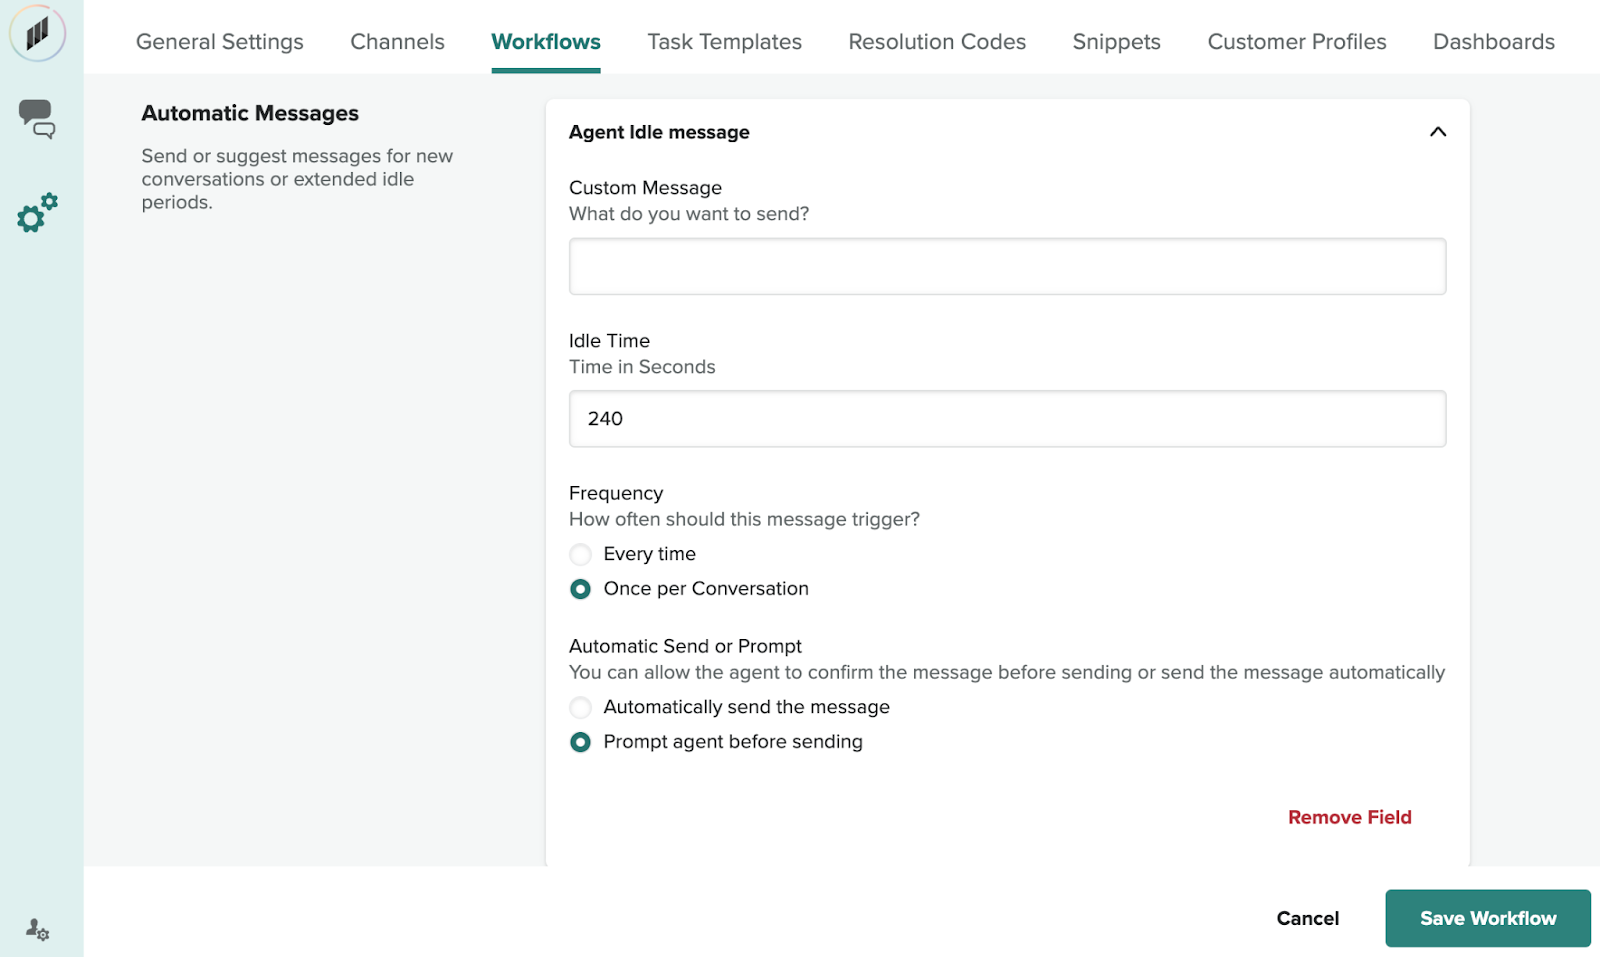Screen dimensions: 1600x957
Task: Click the Save Workflow button
Action: 1487,918
